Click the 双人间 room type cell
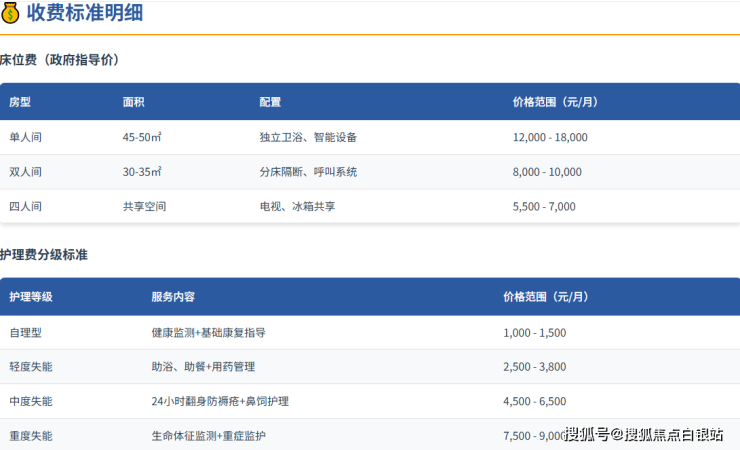This screenshot has width=740, height=450. (26, 172)
